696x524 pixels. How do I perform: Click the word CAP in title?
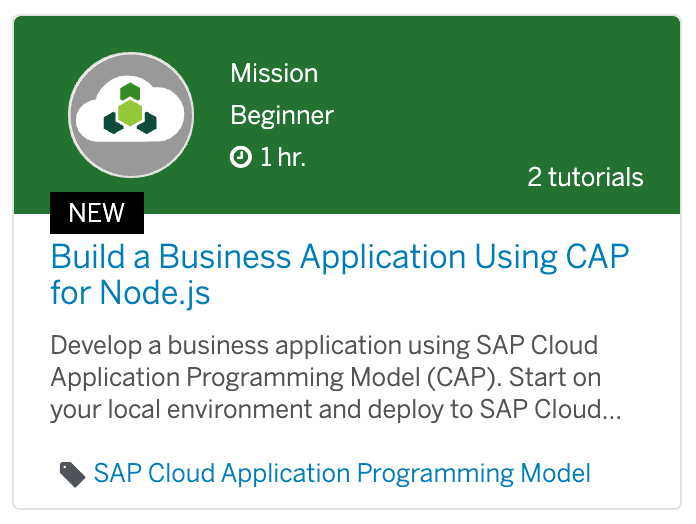click(x=597, y=256)
